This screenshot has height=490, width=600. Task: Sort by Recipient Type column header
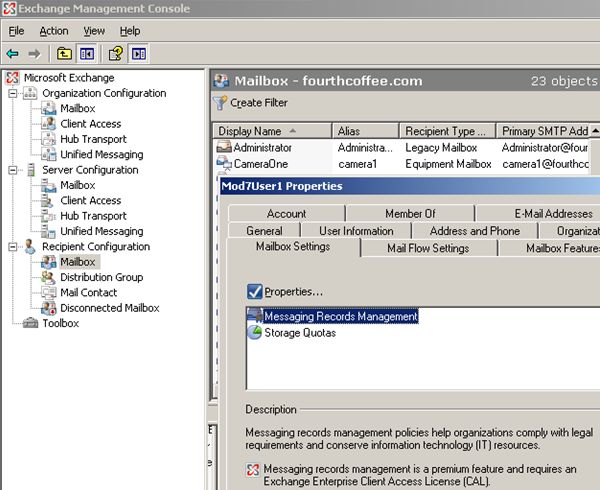pos(447,131)
